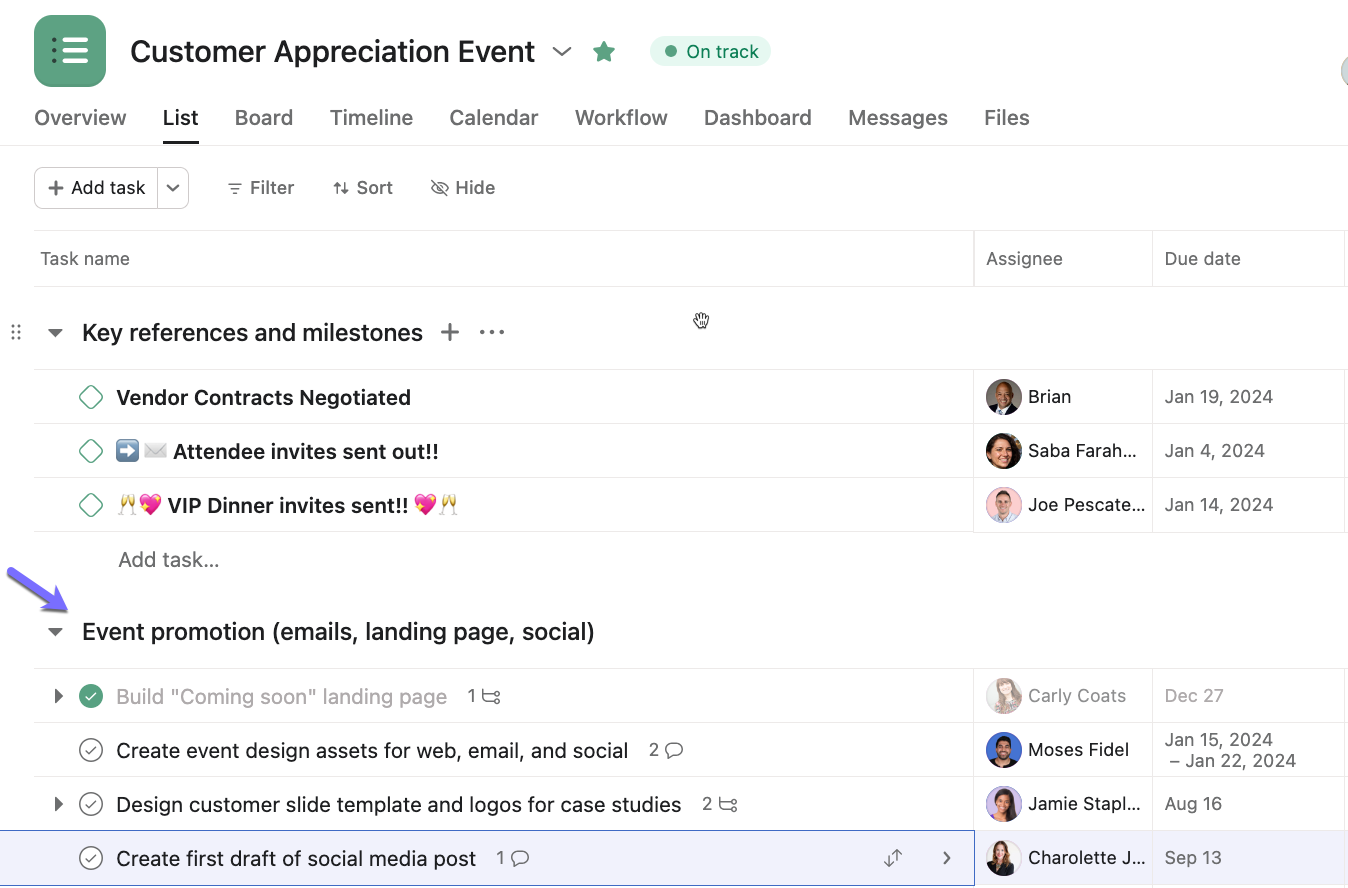Open the three-dot menu for Key references
This screenshot has height=888, width=1348.
click(x=492, y=332)
